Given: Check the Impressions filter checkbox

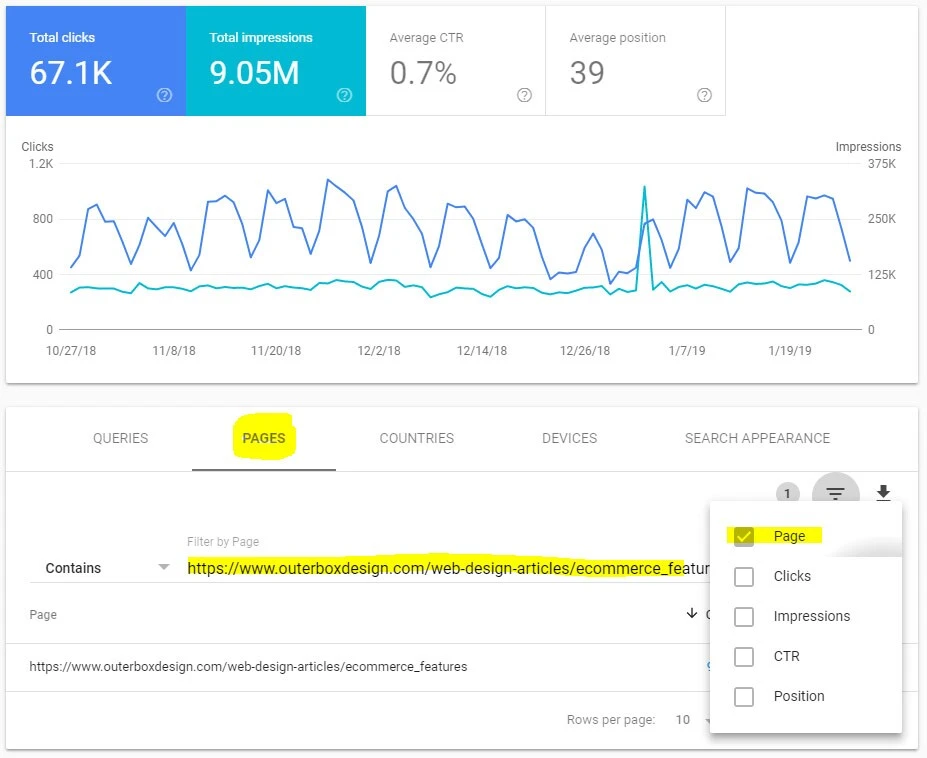Looking at the screenshot, I should [x=744, y=616].
